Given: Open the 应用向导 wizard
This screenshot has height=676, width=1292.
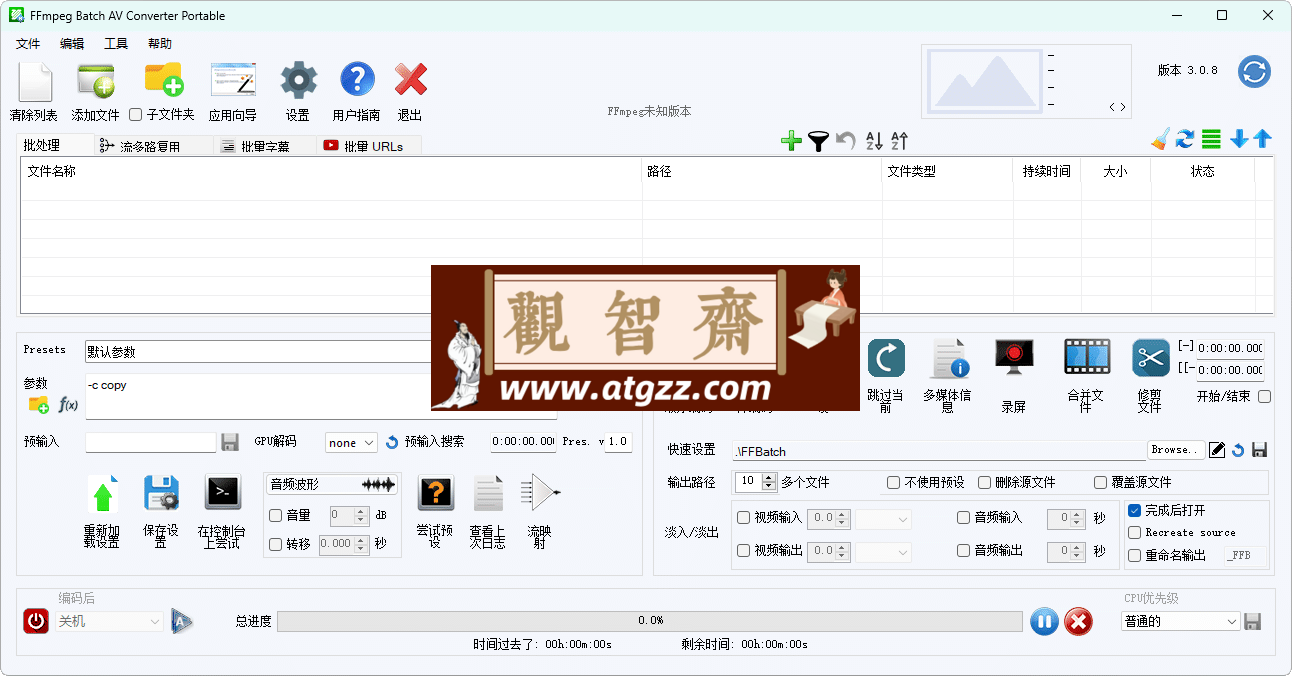Looking at the screenshot, I should pyautogui.click(x=233, y=79).
